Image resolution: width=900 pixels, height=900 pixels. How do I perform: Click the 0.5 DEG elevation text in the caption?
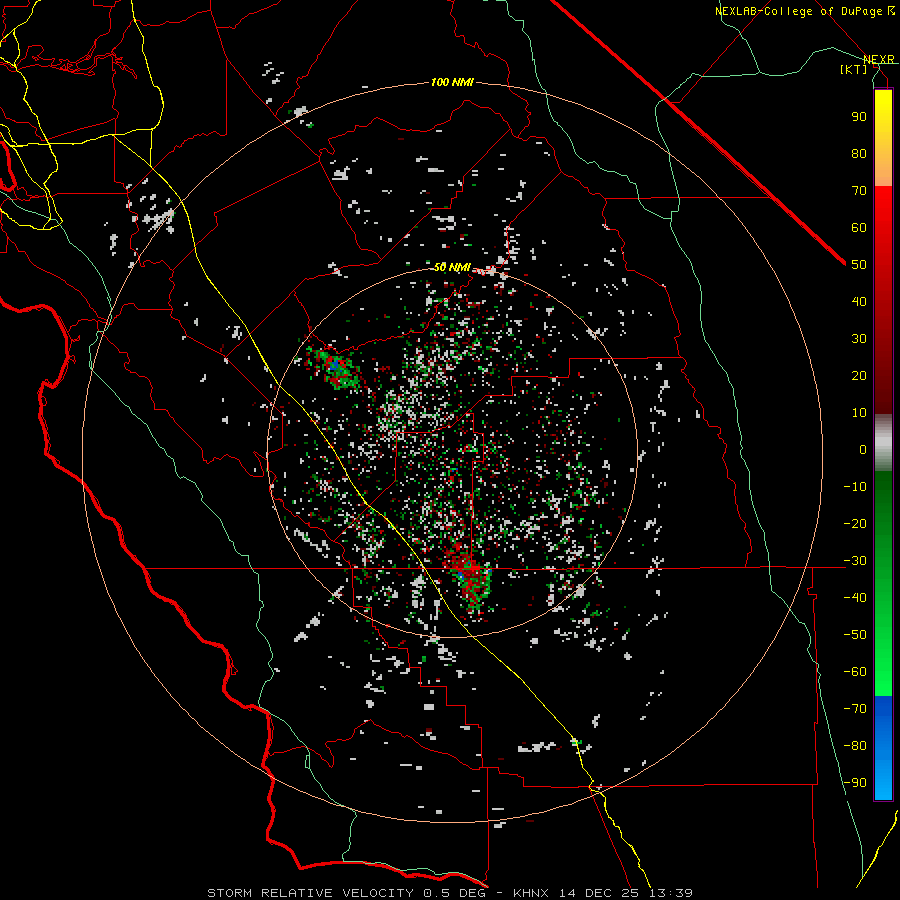[454, 893]
